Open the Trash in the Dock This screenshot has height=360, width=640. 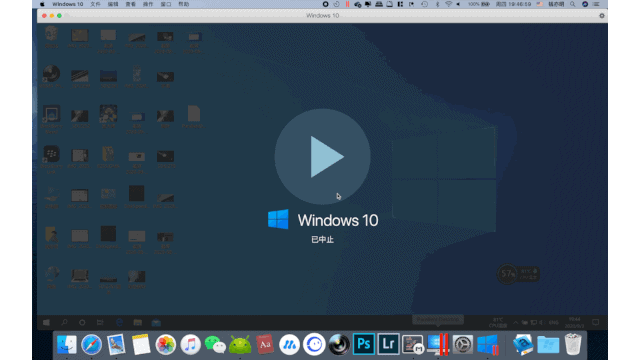click(x=573, y=344)
